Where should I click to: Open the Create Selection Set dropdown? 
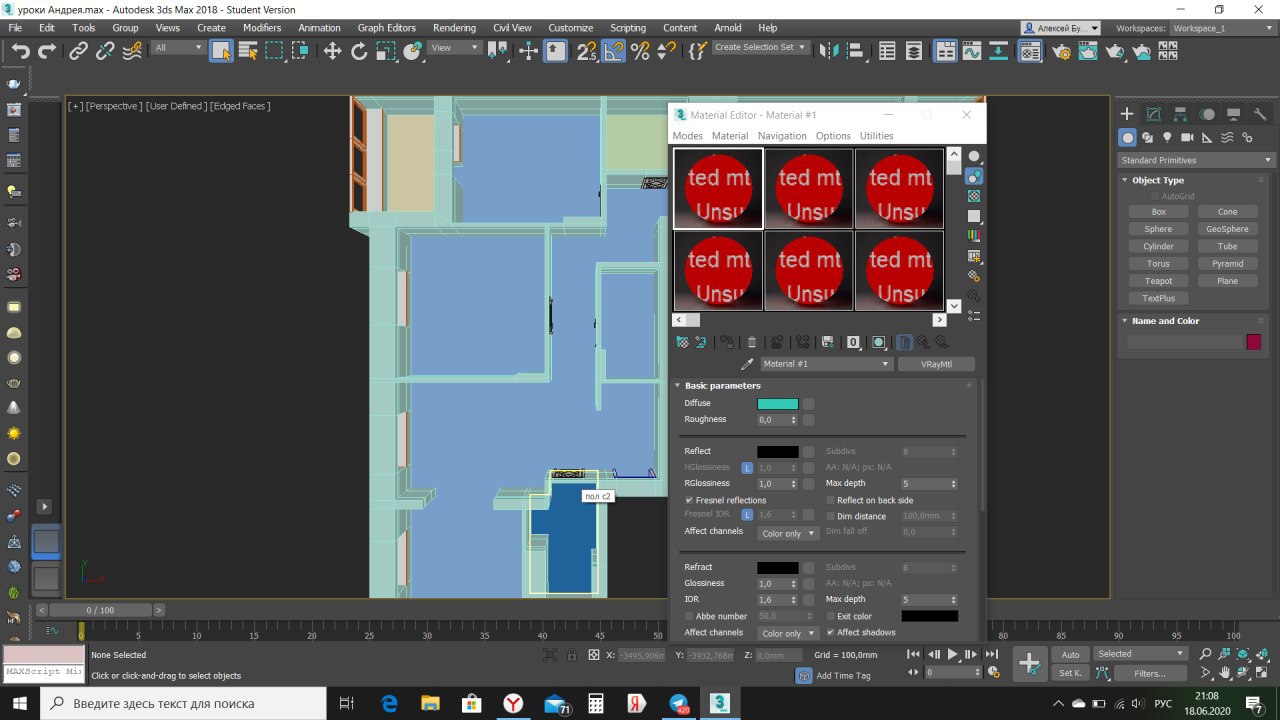point(760,48)
